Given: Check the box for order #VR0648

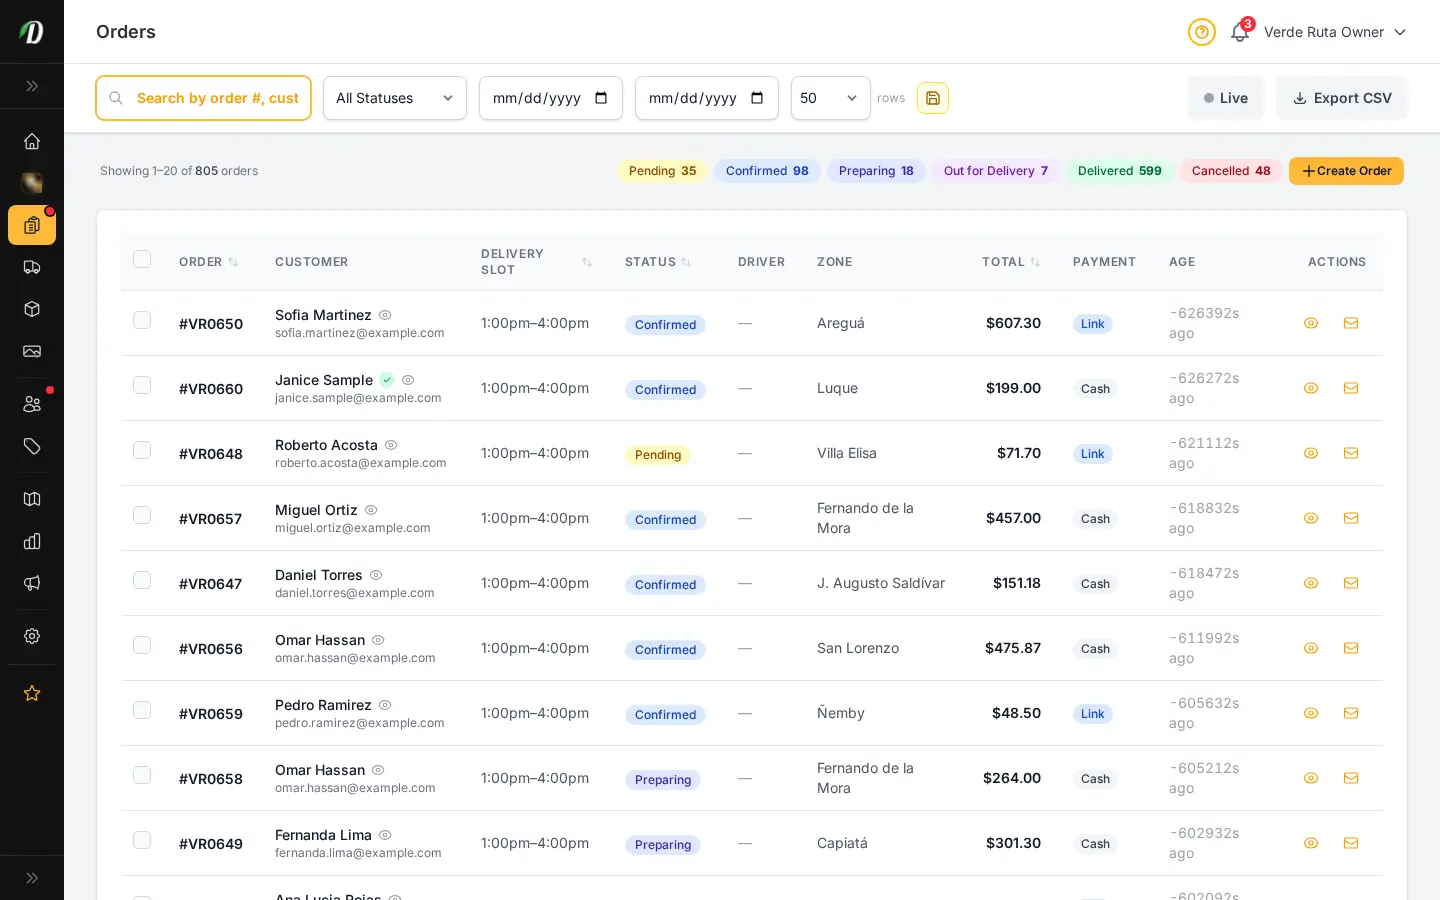Looking at the screenshot, I should 142,450.
